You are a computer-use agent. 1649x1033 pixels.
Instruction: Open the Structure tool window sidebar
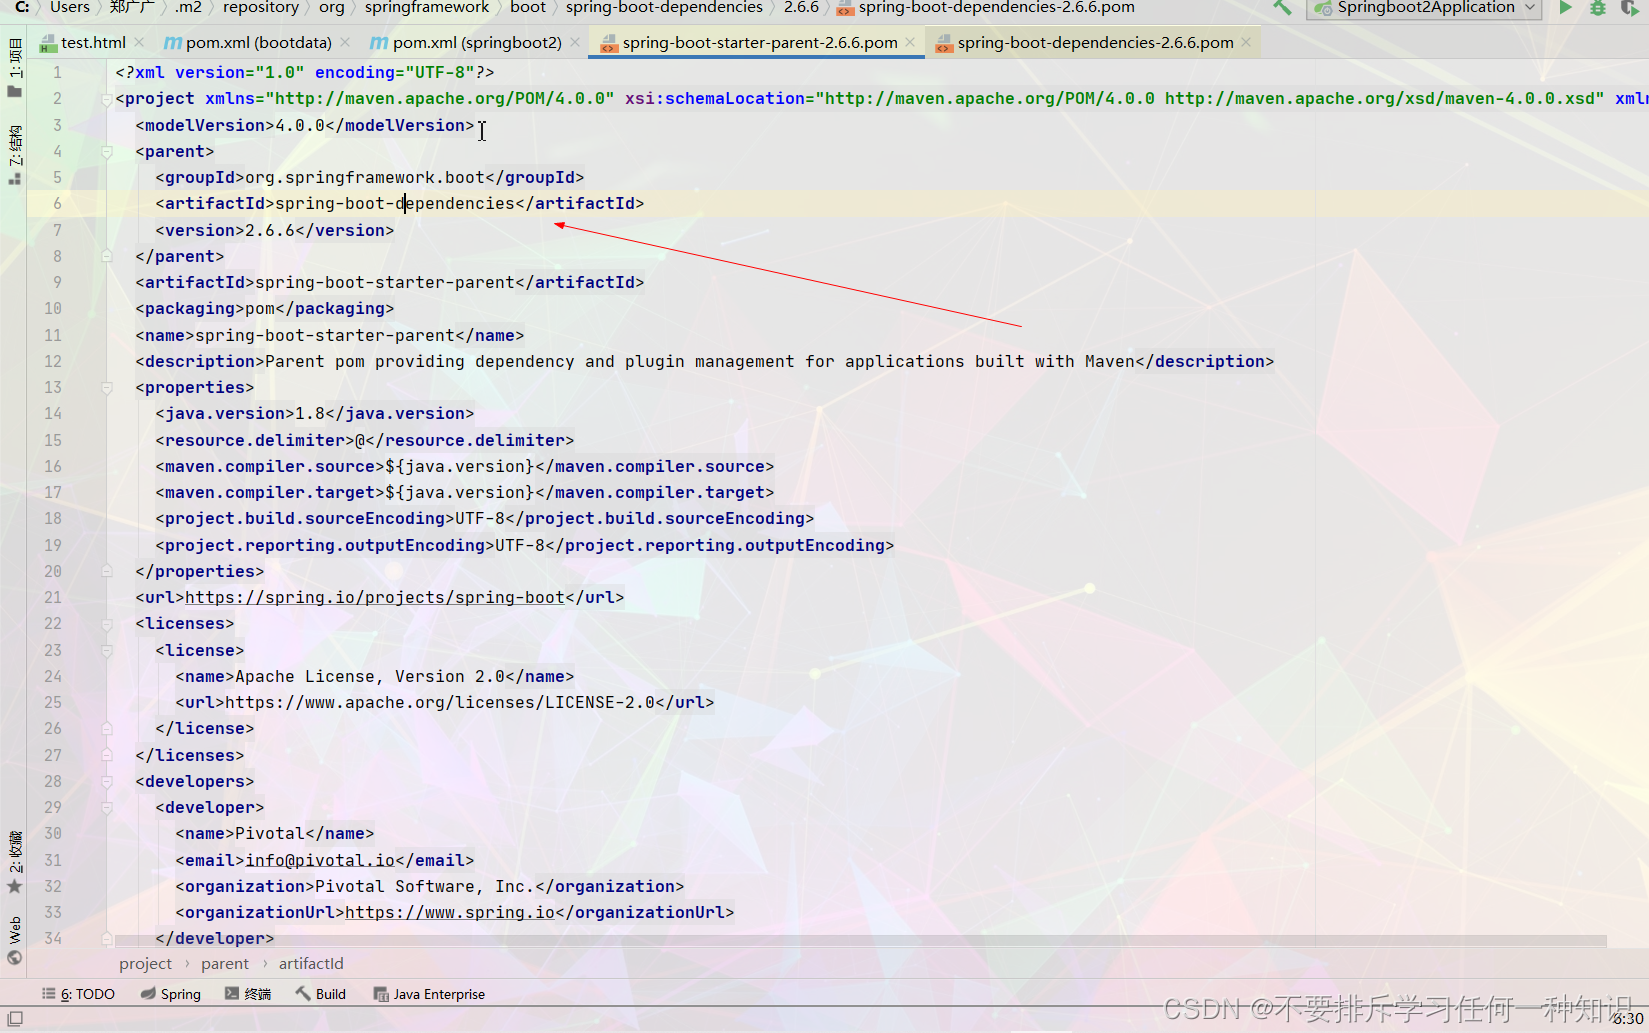coord(14,155)
